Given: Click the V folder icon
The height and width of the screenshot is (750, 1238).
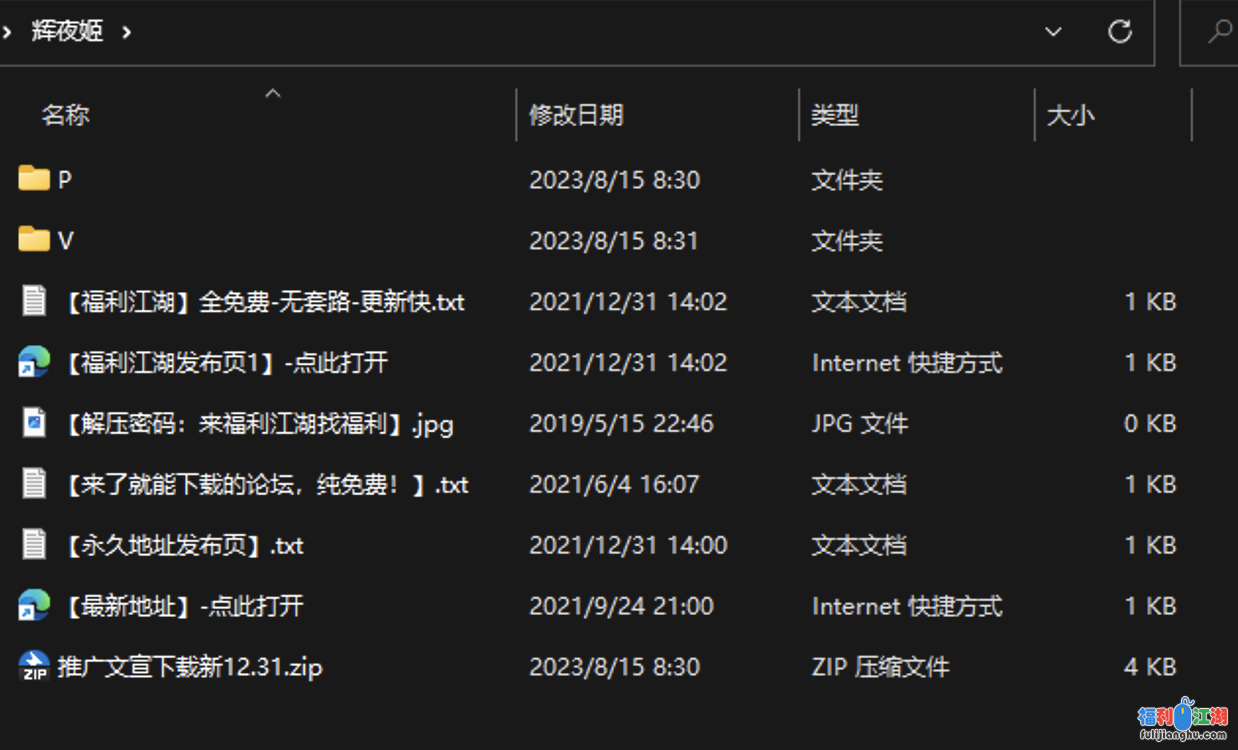Looking at the screenshot, I should pos(34,240).
